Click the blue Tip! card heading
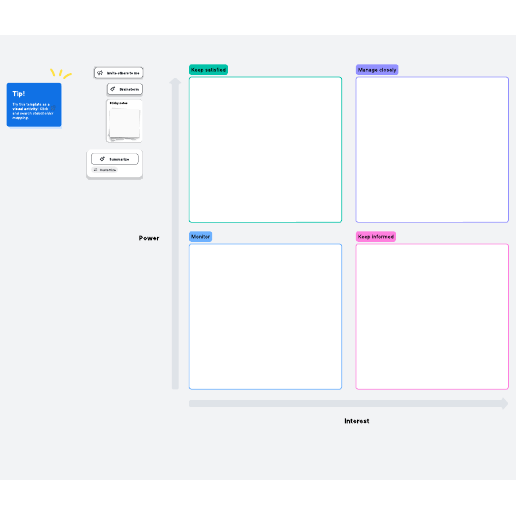The width and height of the screenshot is (516, 516). [19, 94]
